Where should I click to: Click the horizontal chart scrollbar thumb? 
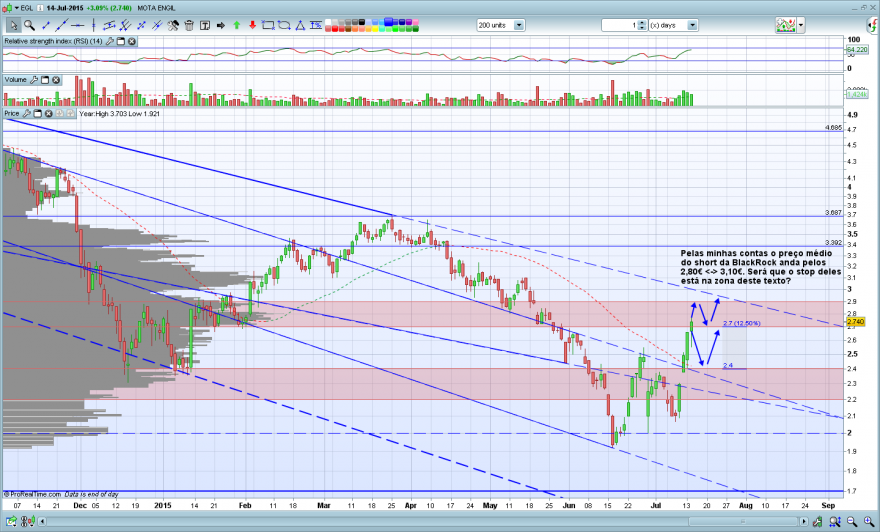(742, 521)
